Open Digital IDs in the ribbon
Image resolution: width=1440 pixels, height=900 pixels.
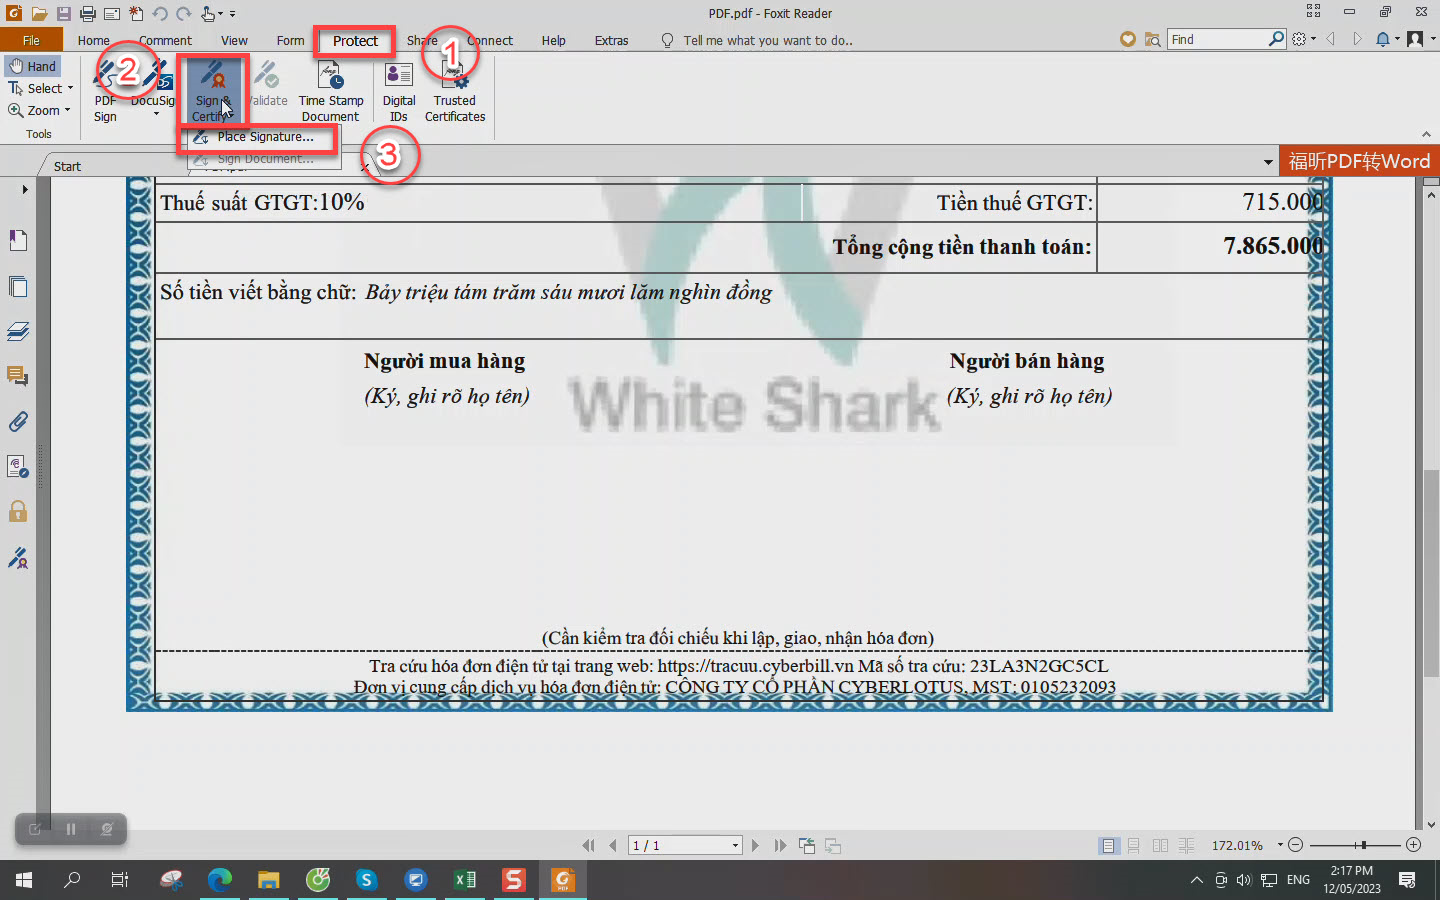coord(398,76)
